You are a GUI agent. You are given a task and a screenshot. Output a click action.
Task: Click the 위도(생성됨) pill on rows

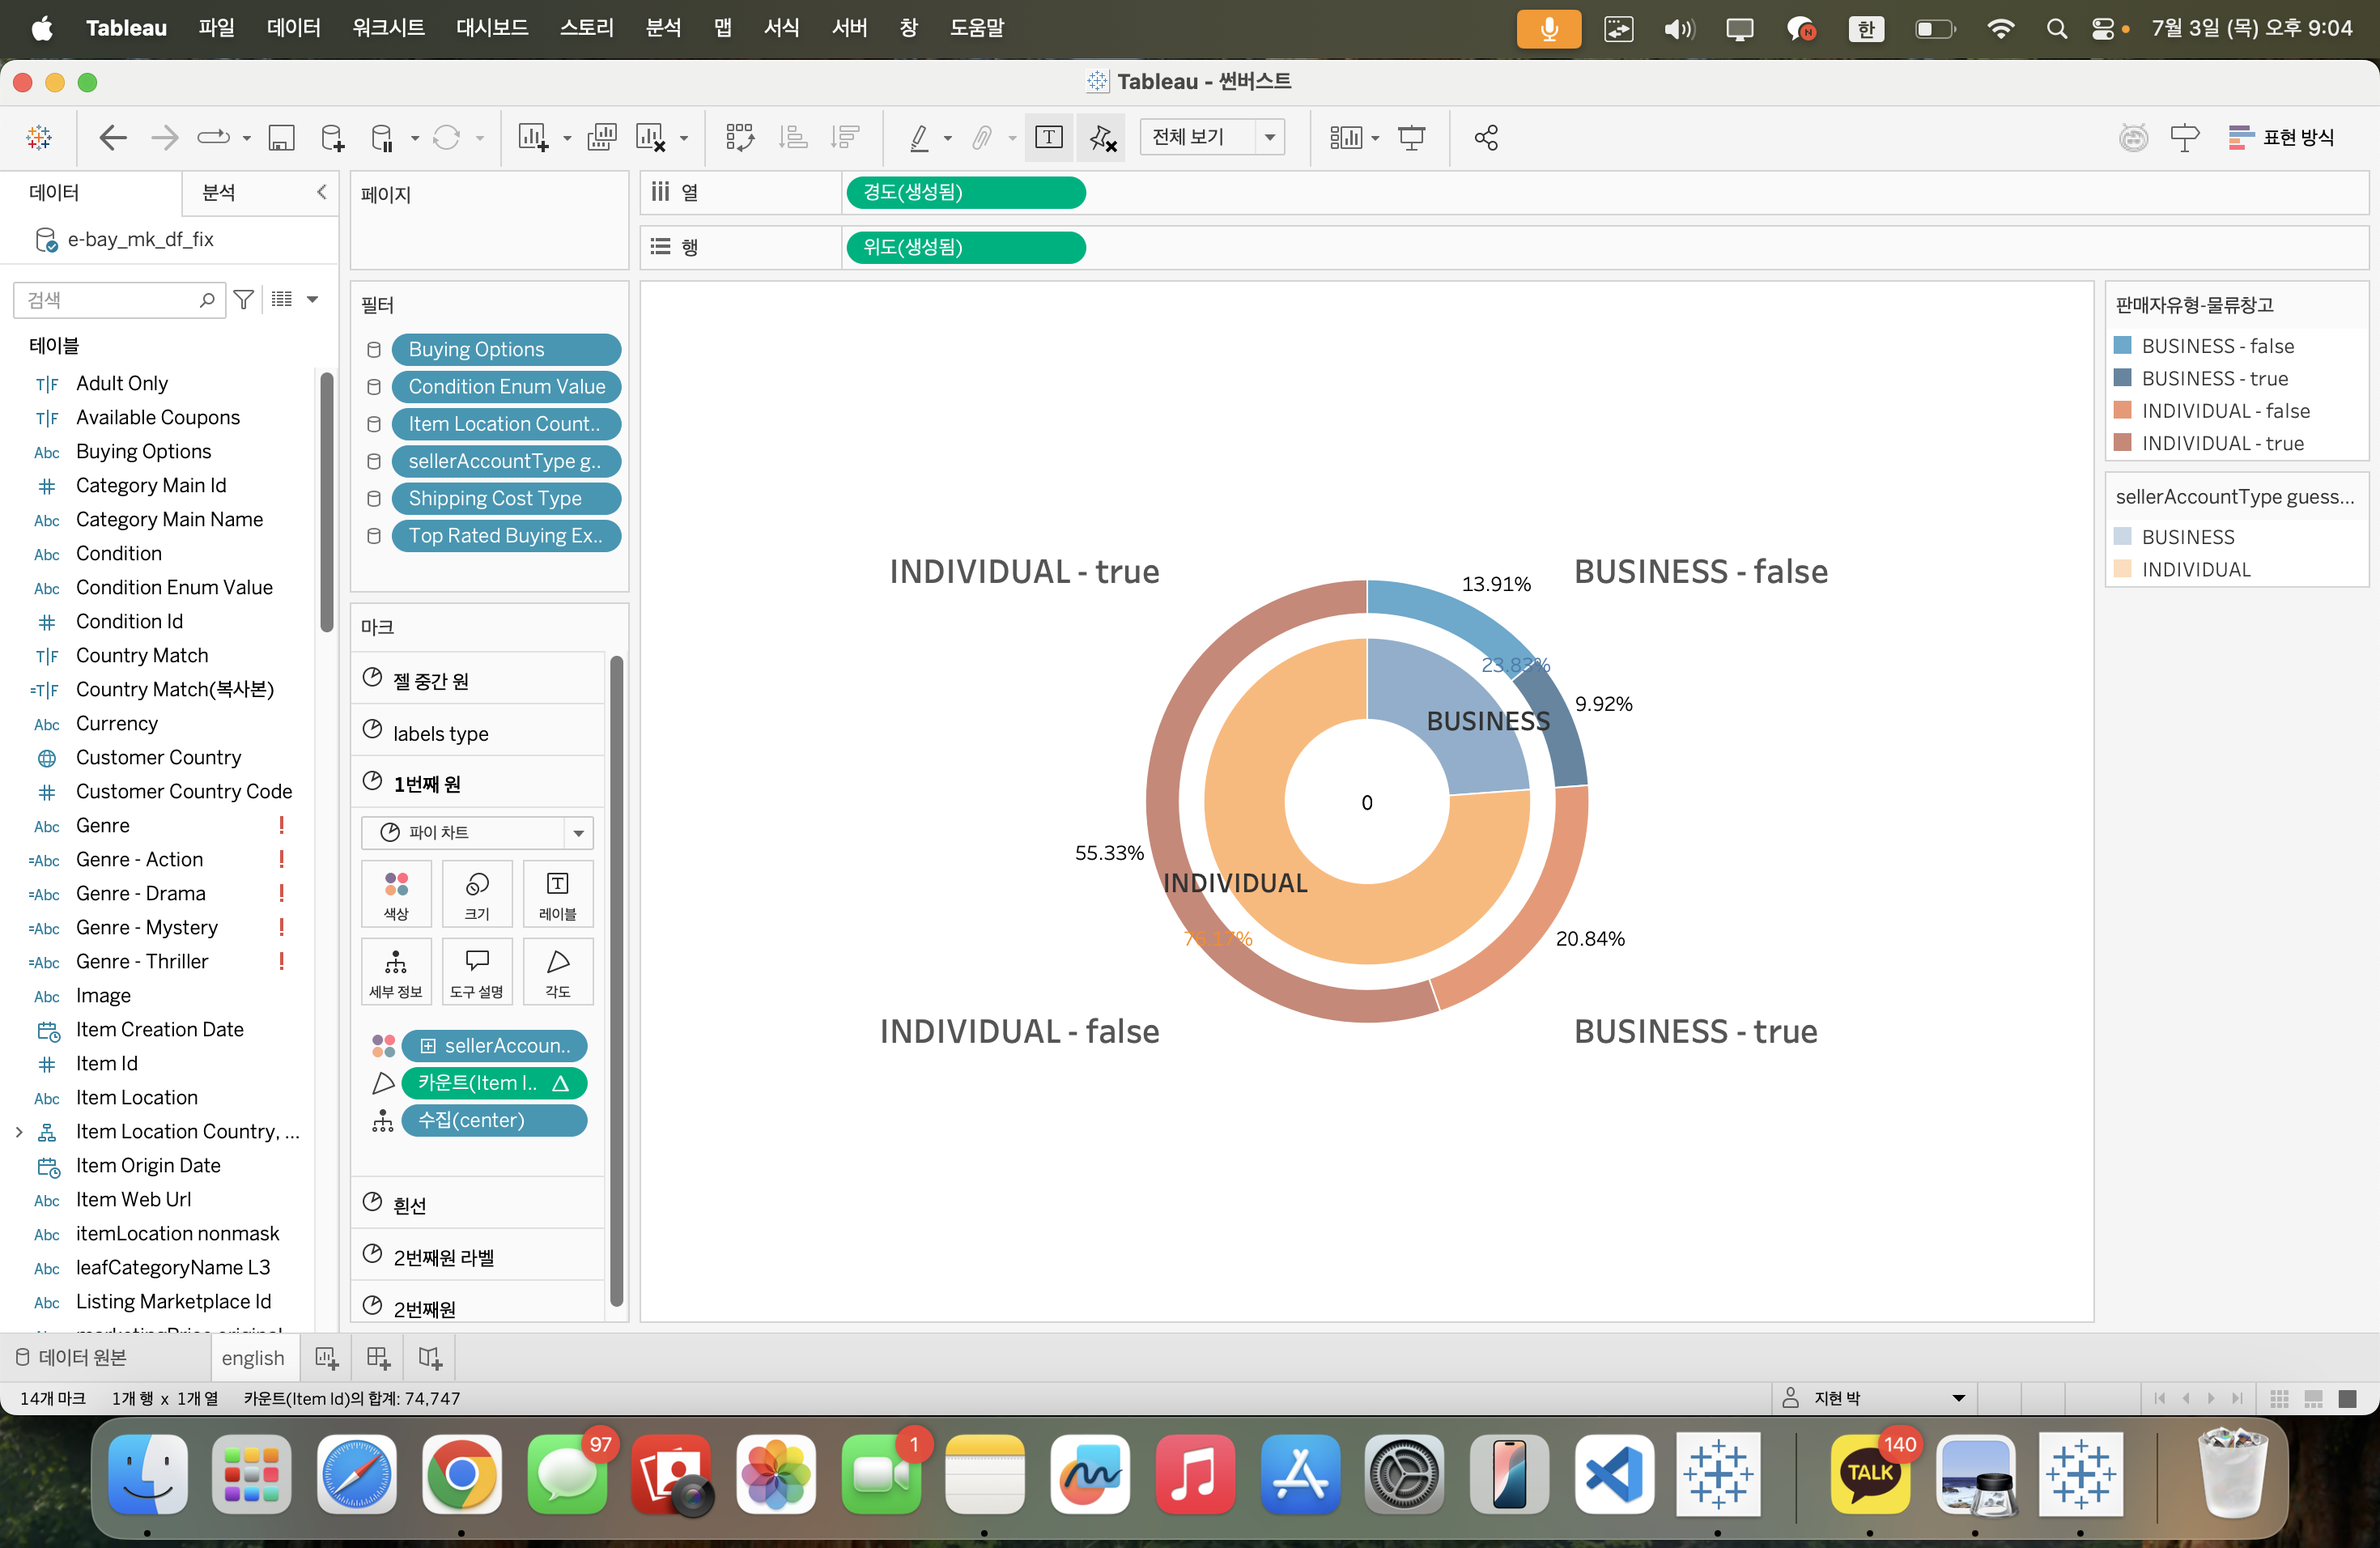pyautogui.click(x=966, y=247)
